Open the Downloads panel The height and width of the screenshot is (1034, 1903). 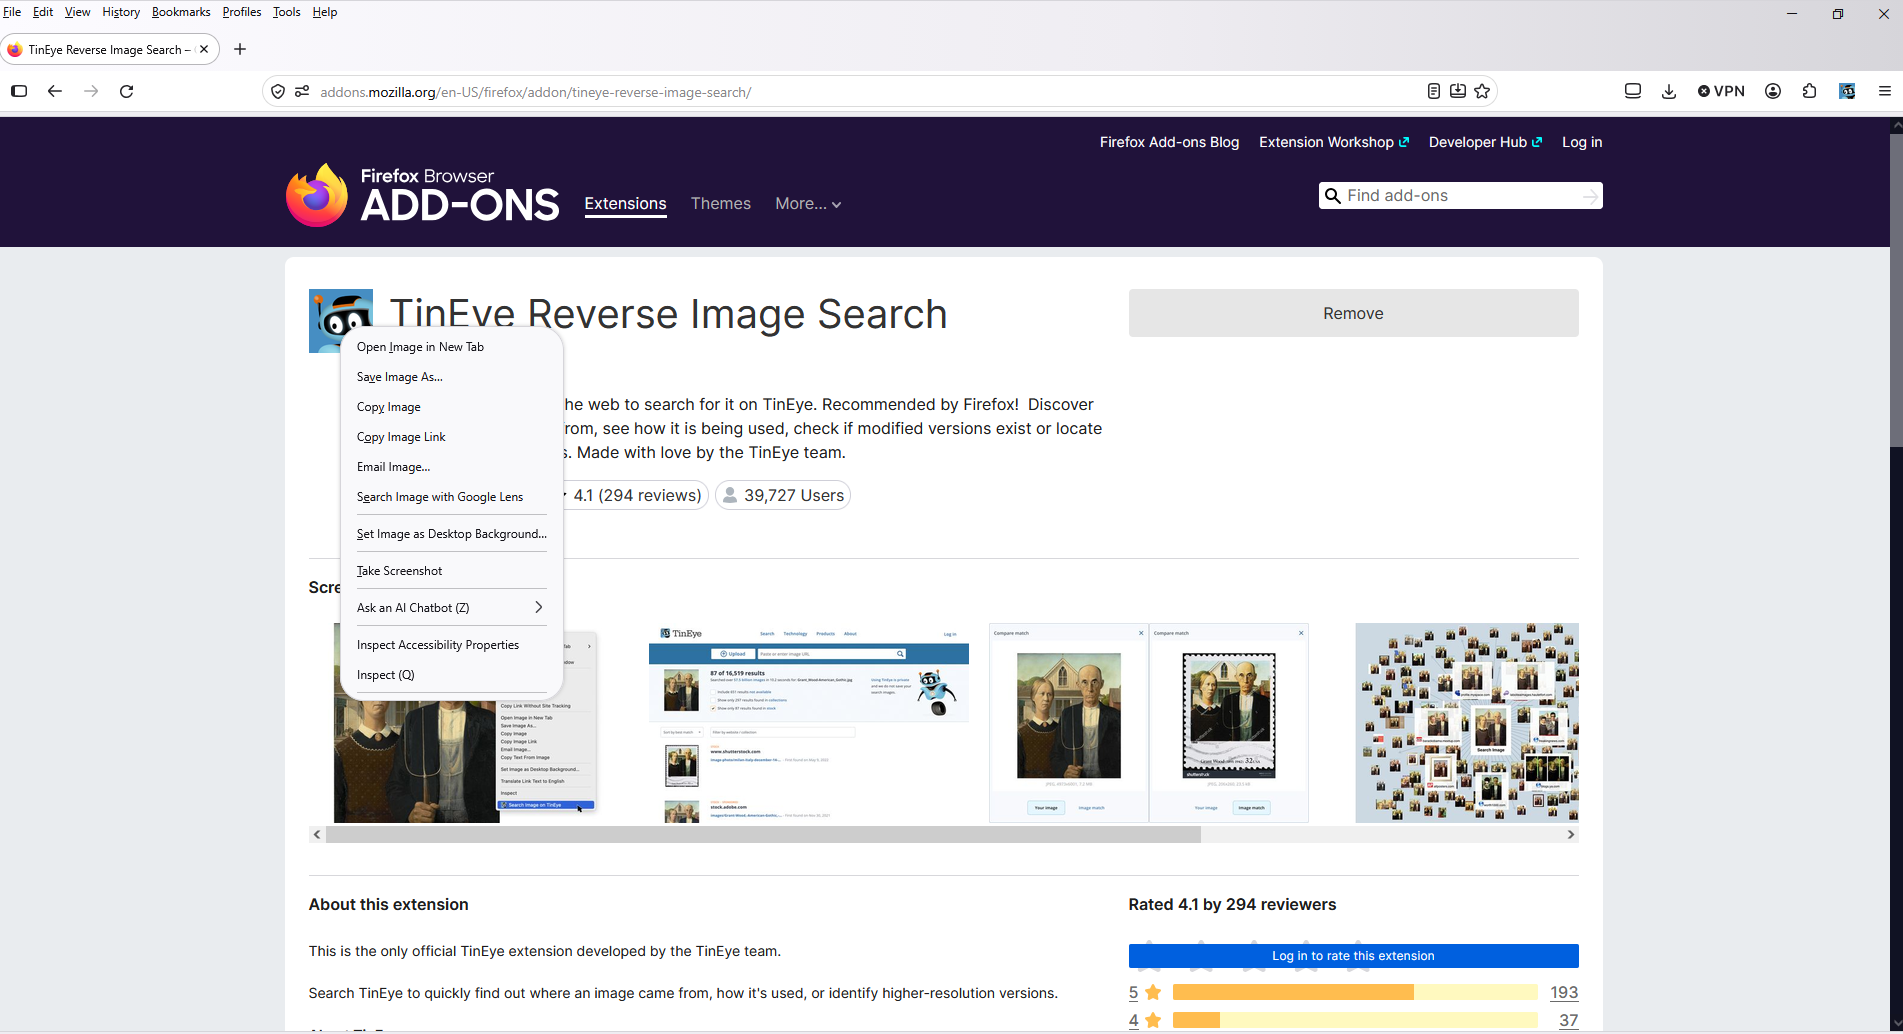pos(1669,91)
